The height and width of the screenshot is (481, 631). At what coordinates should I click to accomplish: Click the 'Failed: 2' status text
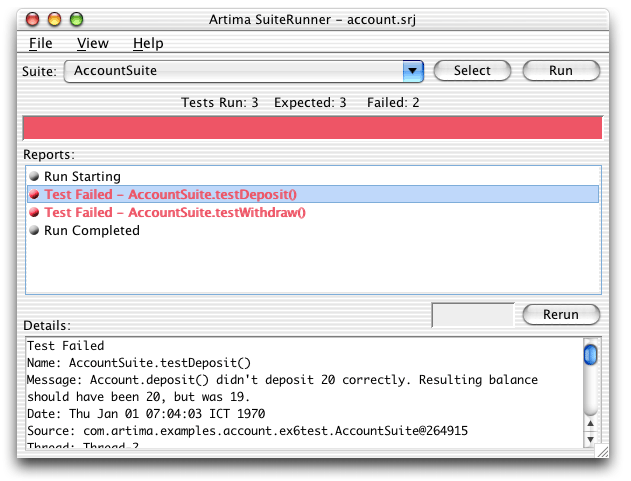(x=393, y=103)
